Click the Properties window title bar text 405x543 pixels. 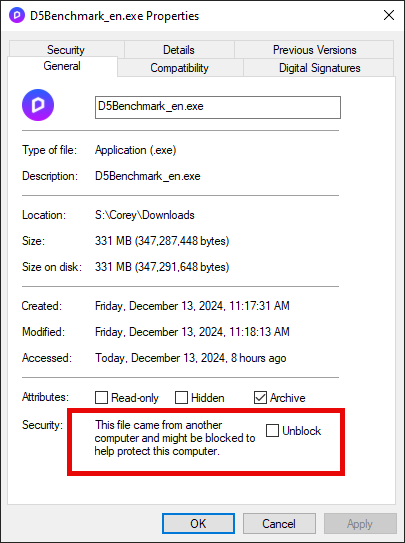tap(115, 16)
